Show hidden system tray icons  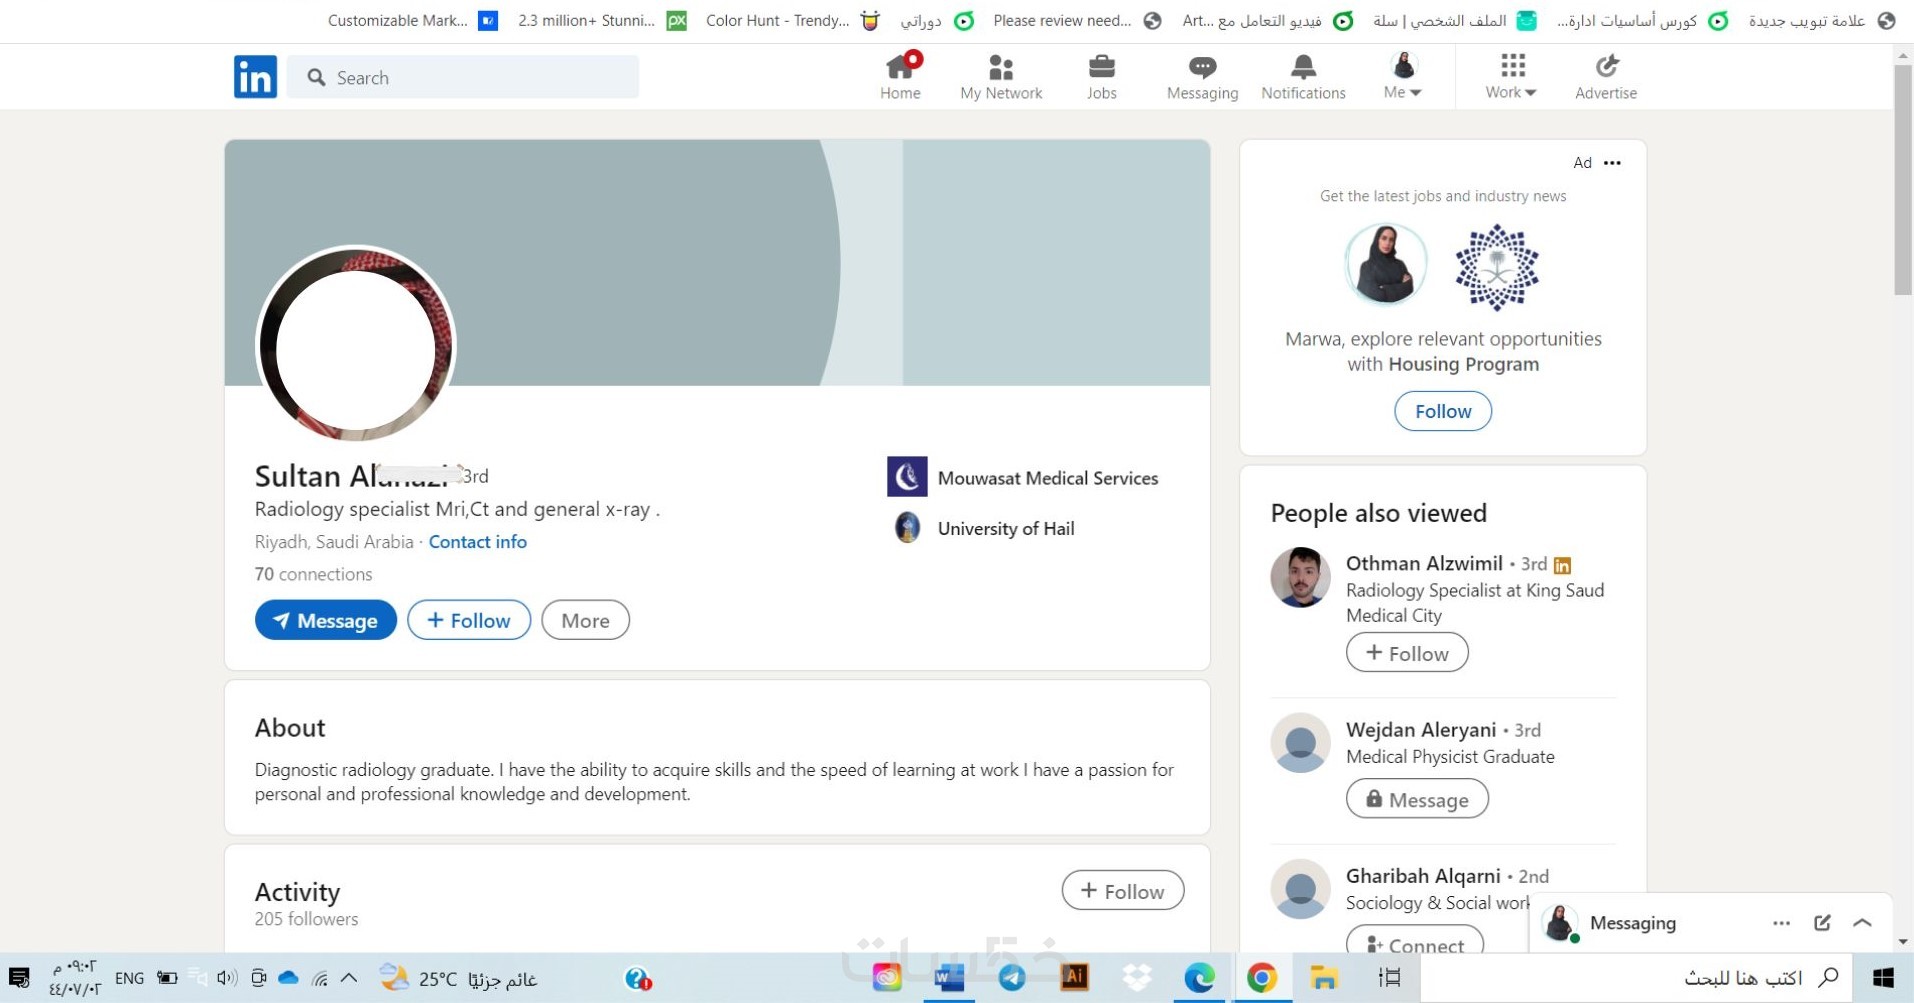(349, 978)
